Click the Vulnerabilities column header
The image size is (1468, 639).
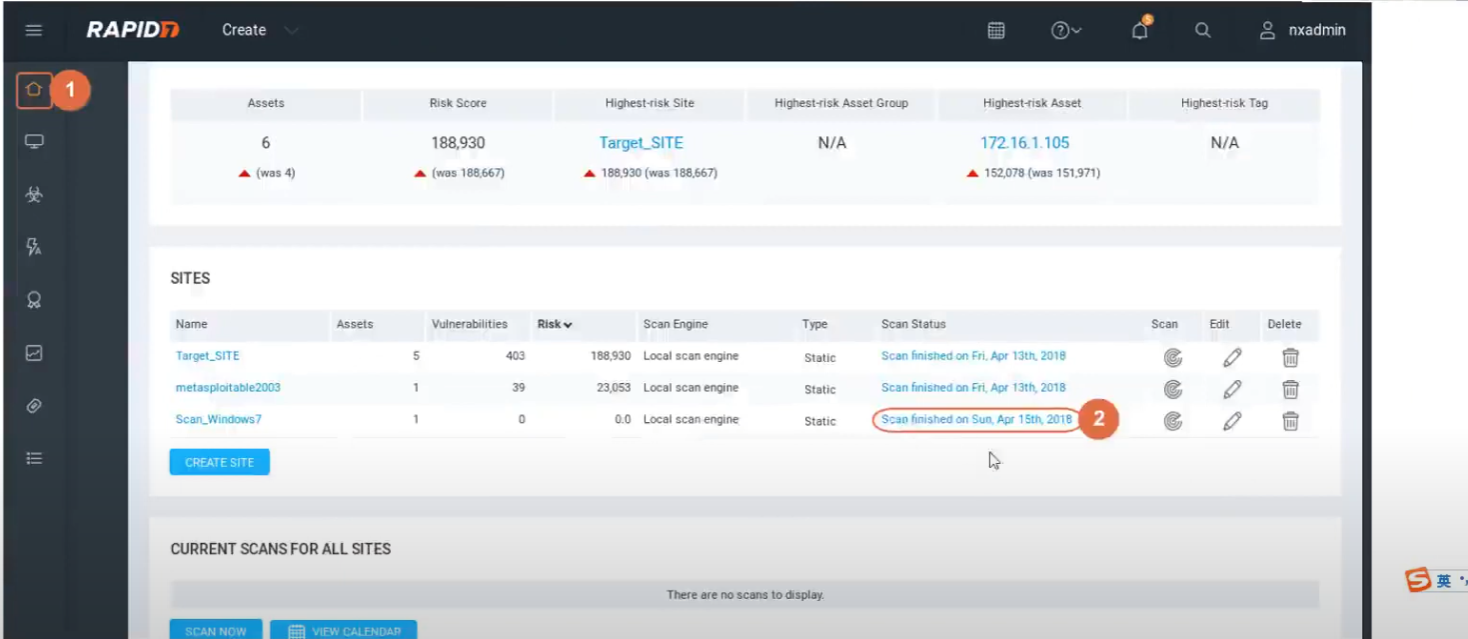(x=469, y=324)
